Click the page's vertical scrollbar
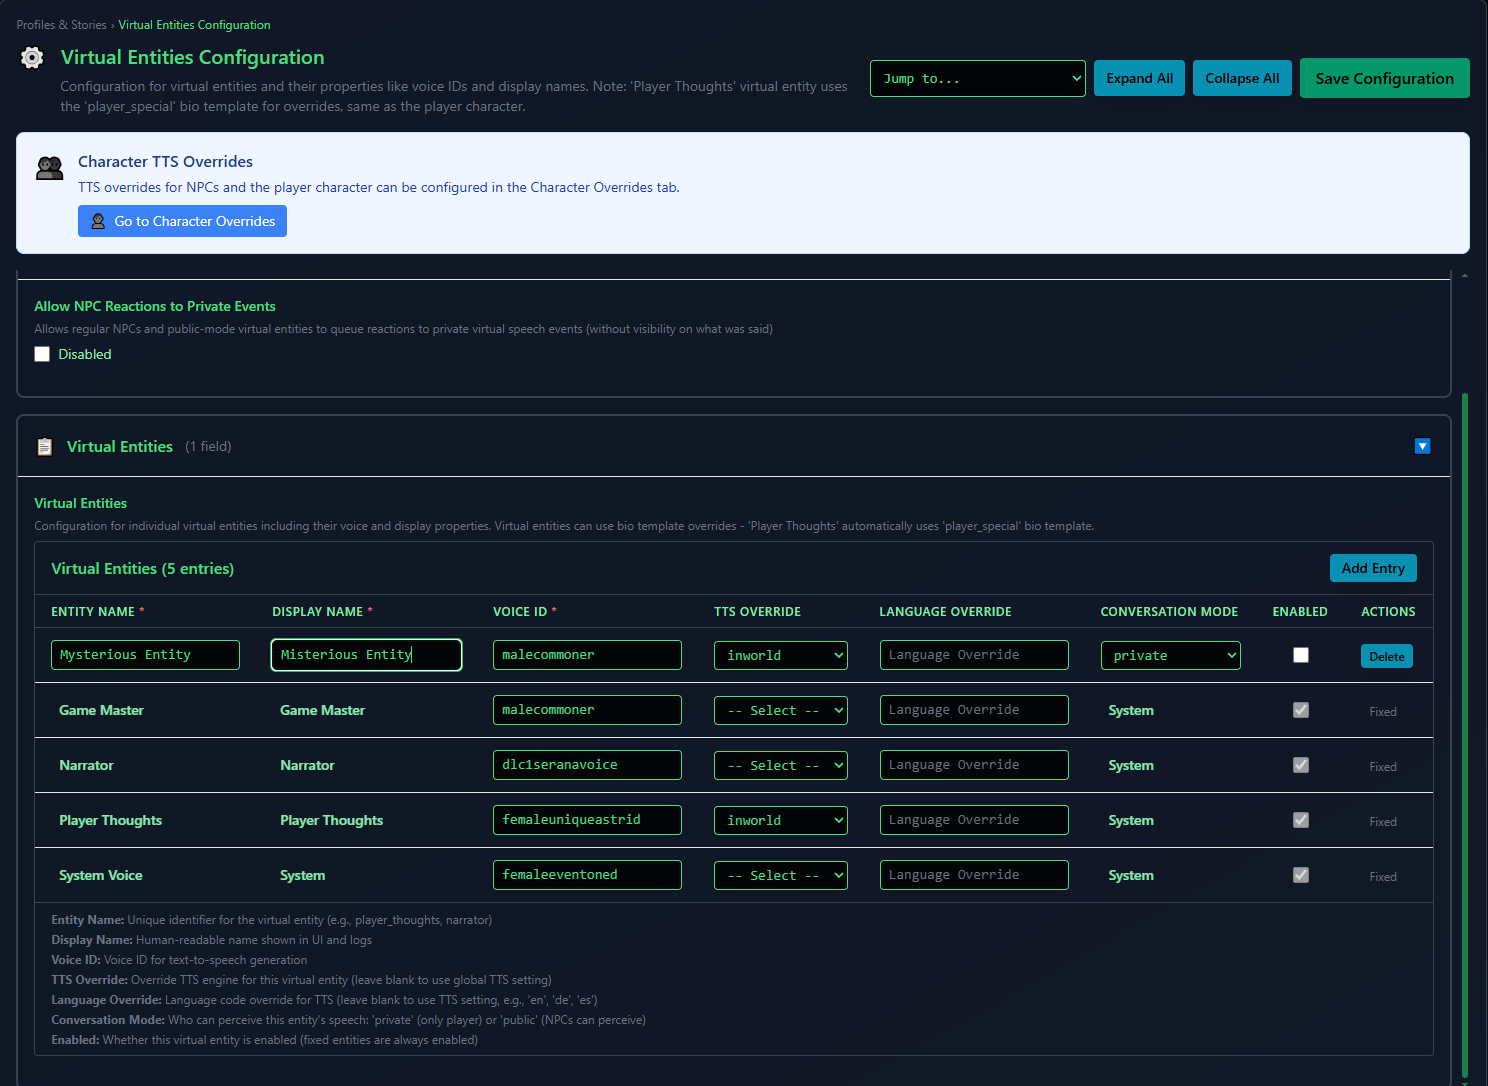1488x1086 pixels. tap(1464, 700)
